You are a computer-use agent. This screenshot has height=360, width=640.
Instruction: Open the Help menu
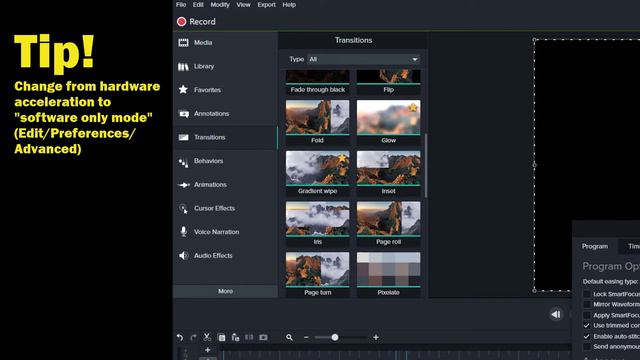point(289,4)
